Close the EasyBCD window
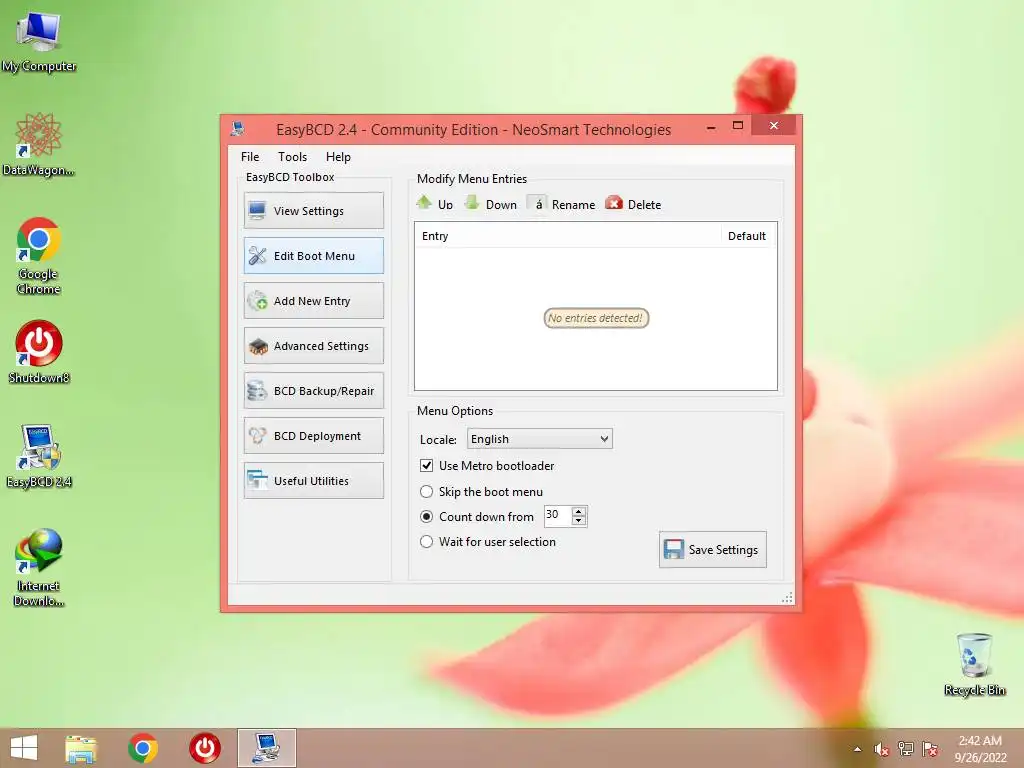This screenshot has width=1024, height=768. tap(774, 125)
